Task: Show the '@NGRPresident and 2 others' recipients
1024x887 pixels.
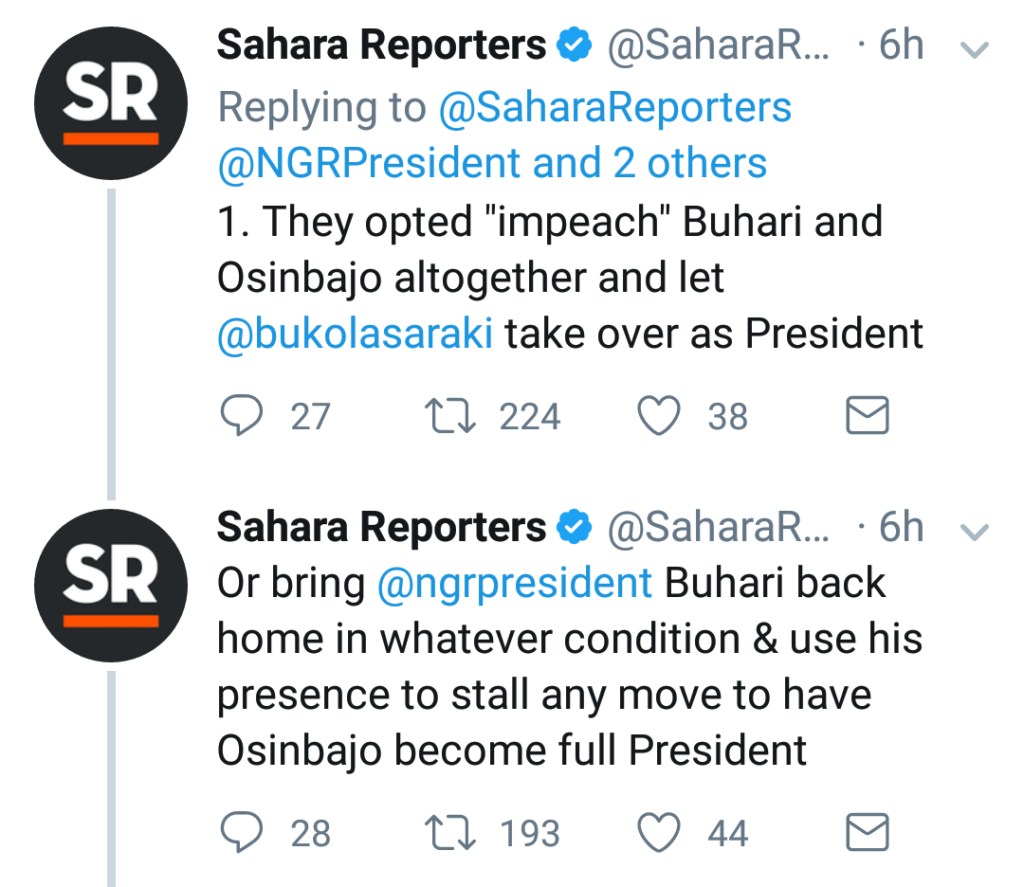Action: point(492,162)
